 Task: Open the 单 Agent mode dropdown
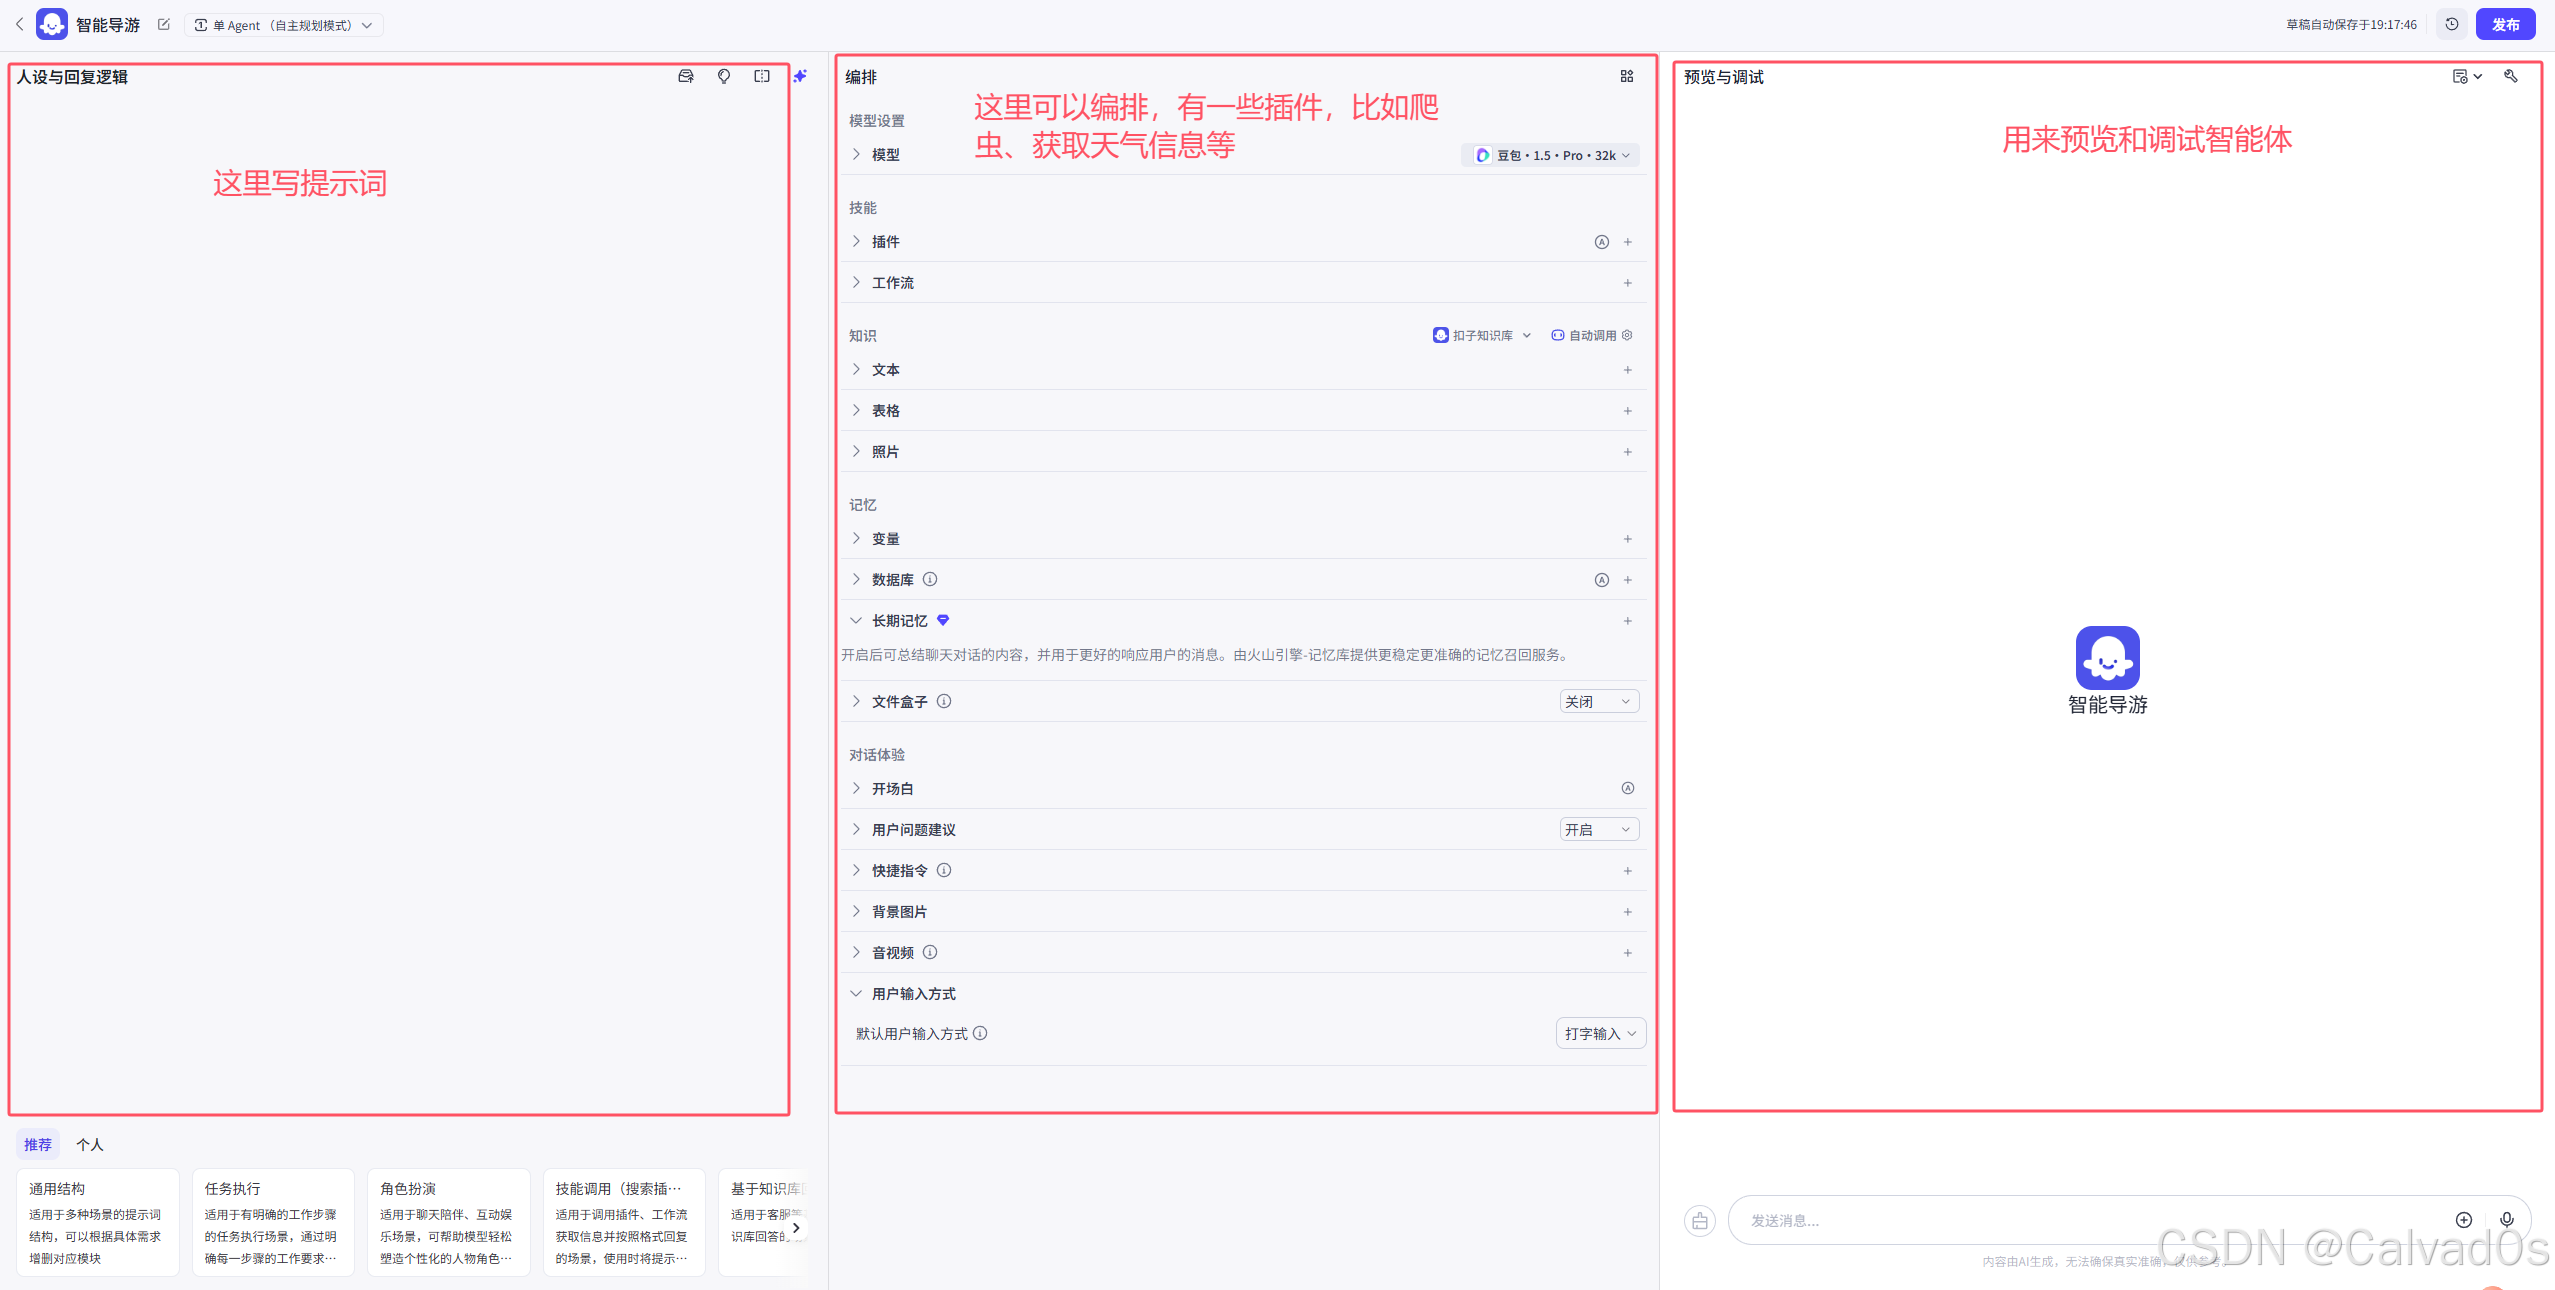pyautogui.click(x=283, y=25)
